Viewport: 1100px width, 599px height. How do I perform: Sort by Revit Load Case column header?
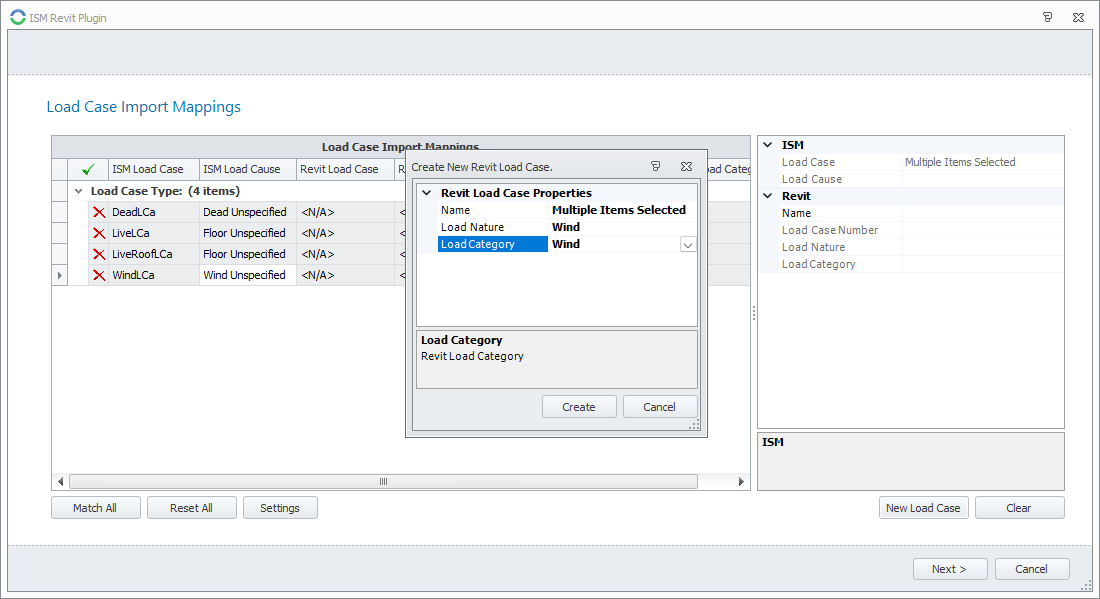(345, 169)
